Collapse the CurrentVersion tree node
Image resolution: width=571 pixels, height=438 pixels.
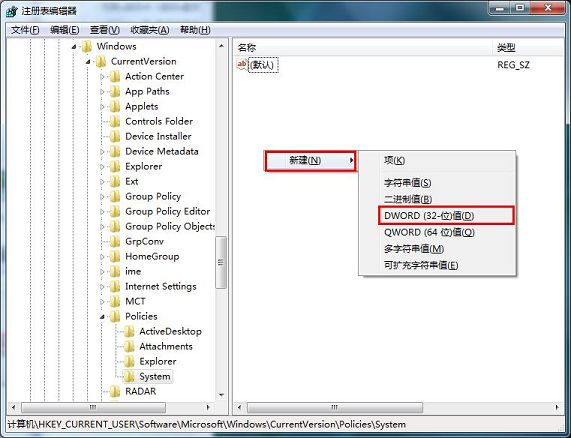pos(88,62)
